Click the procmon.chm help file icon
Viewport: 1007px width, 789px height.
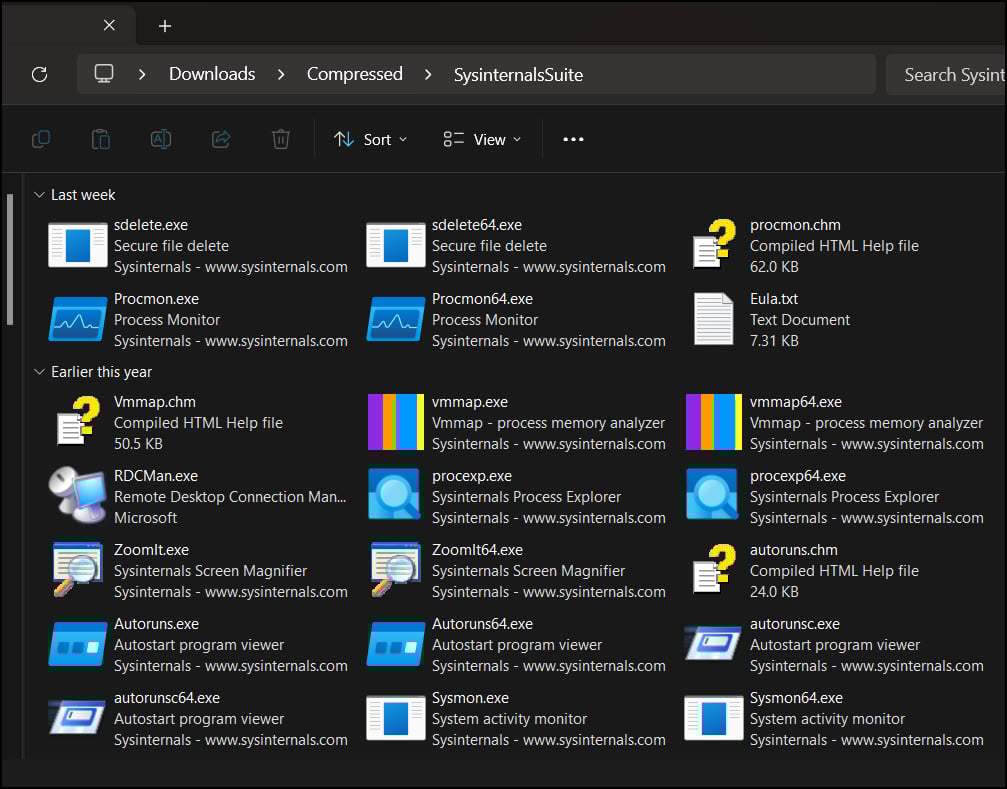coord(714,244)
